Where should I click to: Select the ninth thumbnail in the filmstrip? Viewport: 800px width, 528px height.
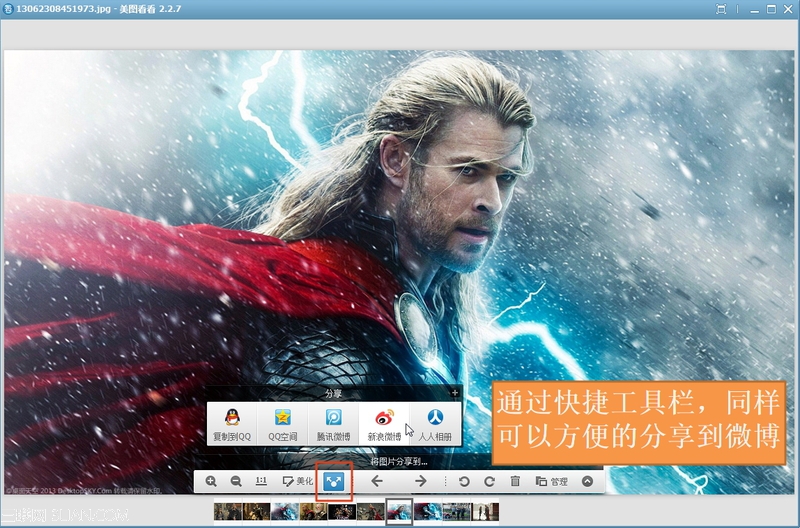click(x=456, y=511)
